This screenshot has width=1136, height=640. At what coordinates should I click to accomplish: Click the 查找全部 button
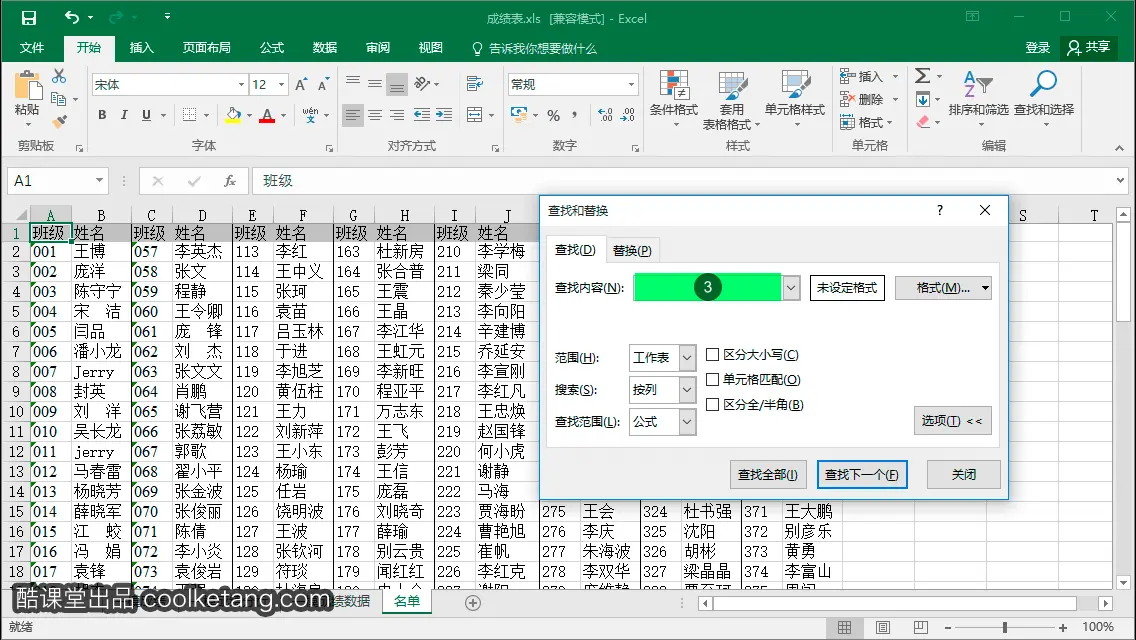767,475
